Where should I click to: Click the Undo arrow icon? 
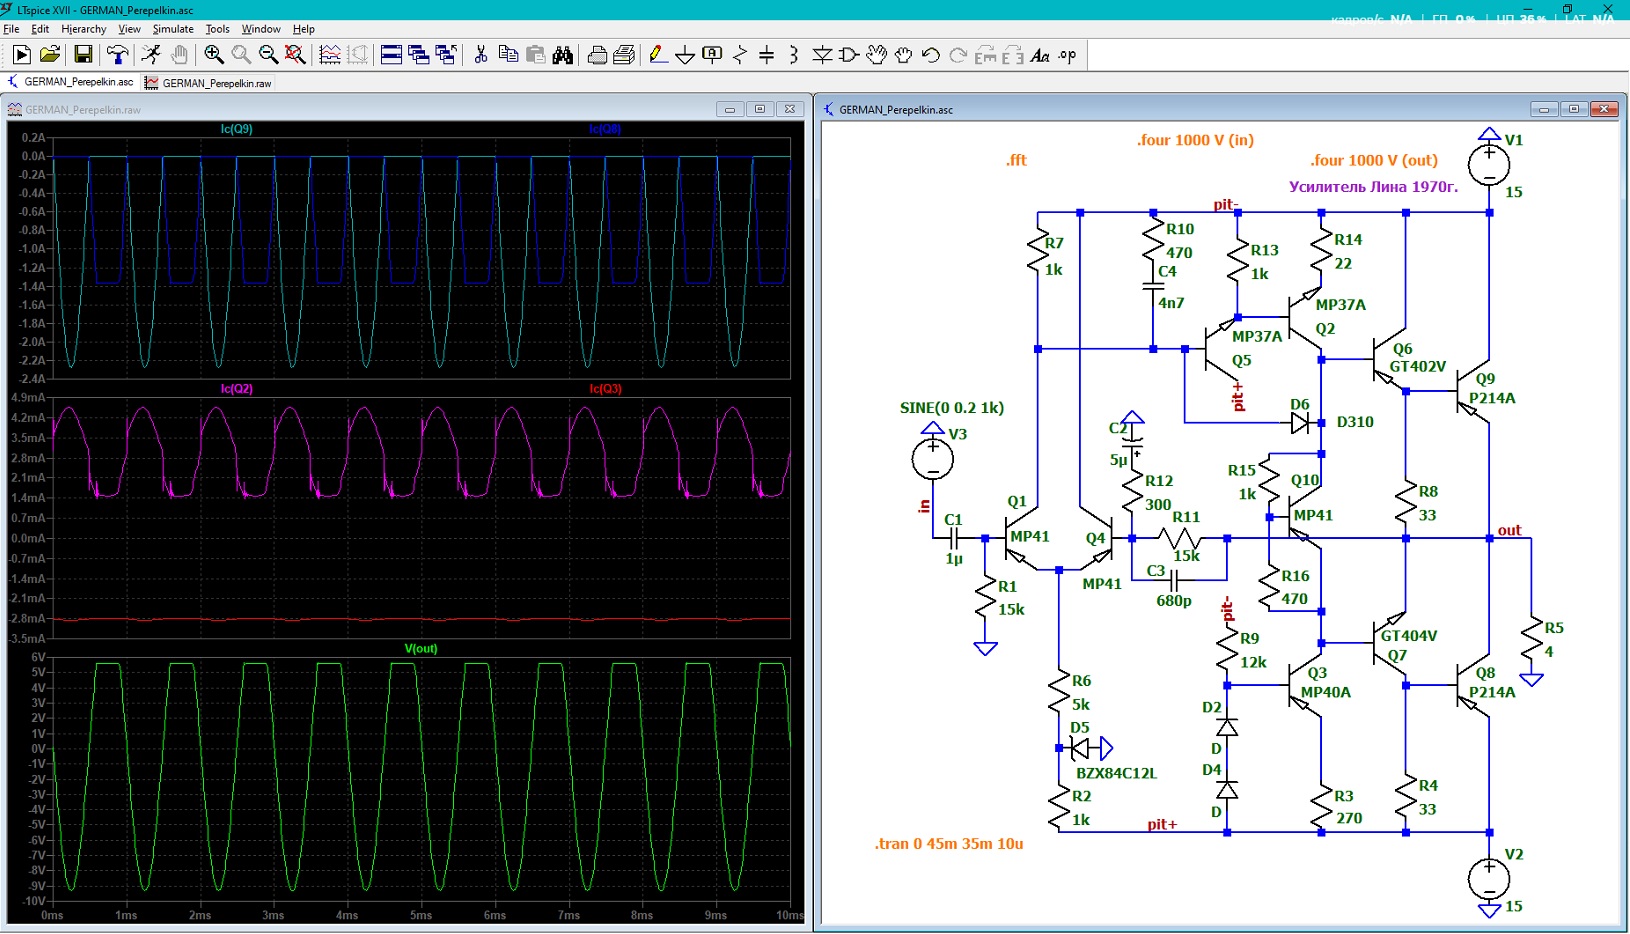coord(931,55)
